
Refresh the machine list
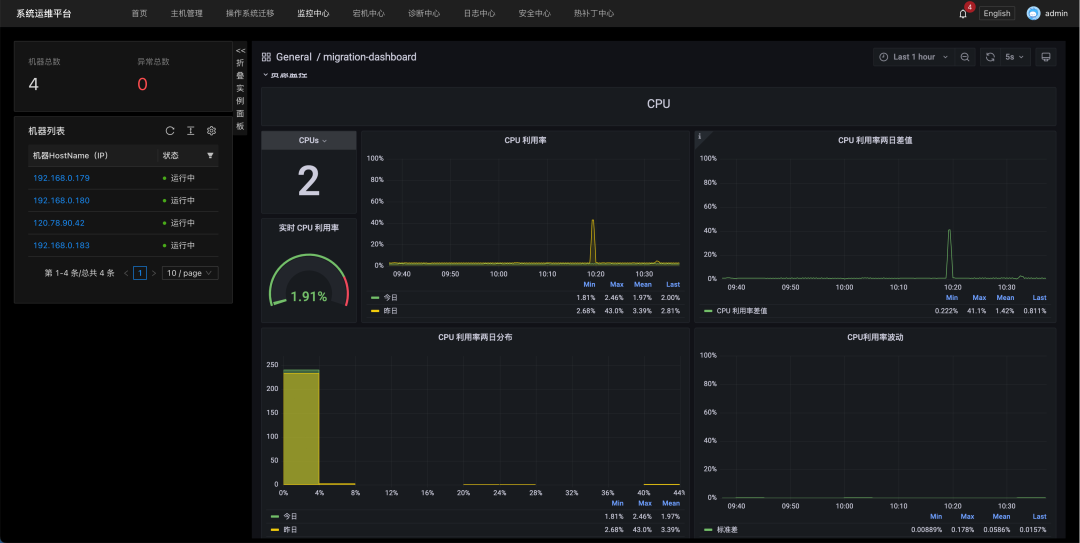pos(170,131)
